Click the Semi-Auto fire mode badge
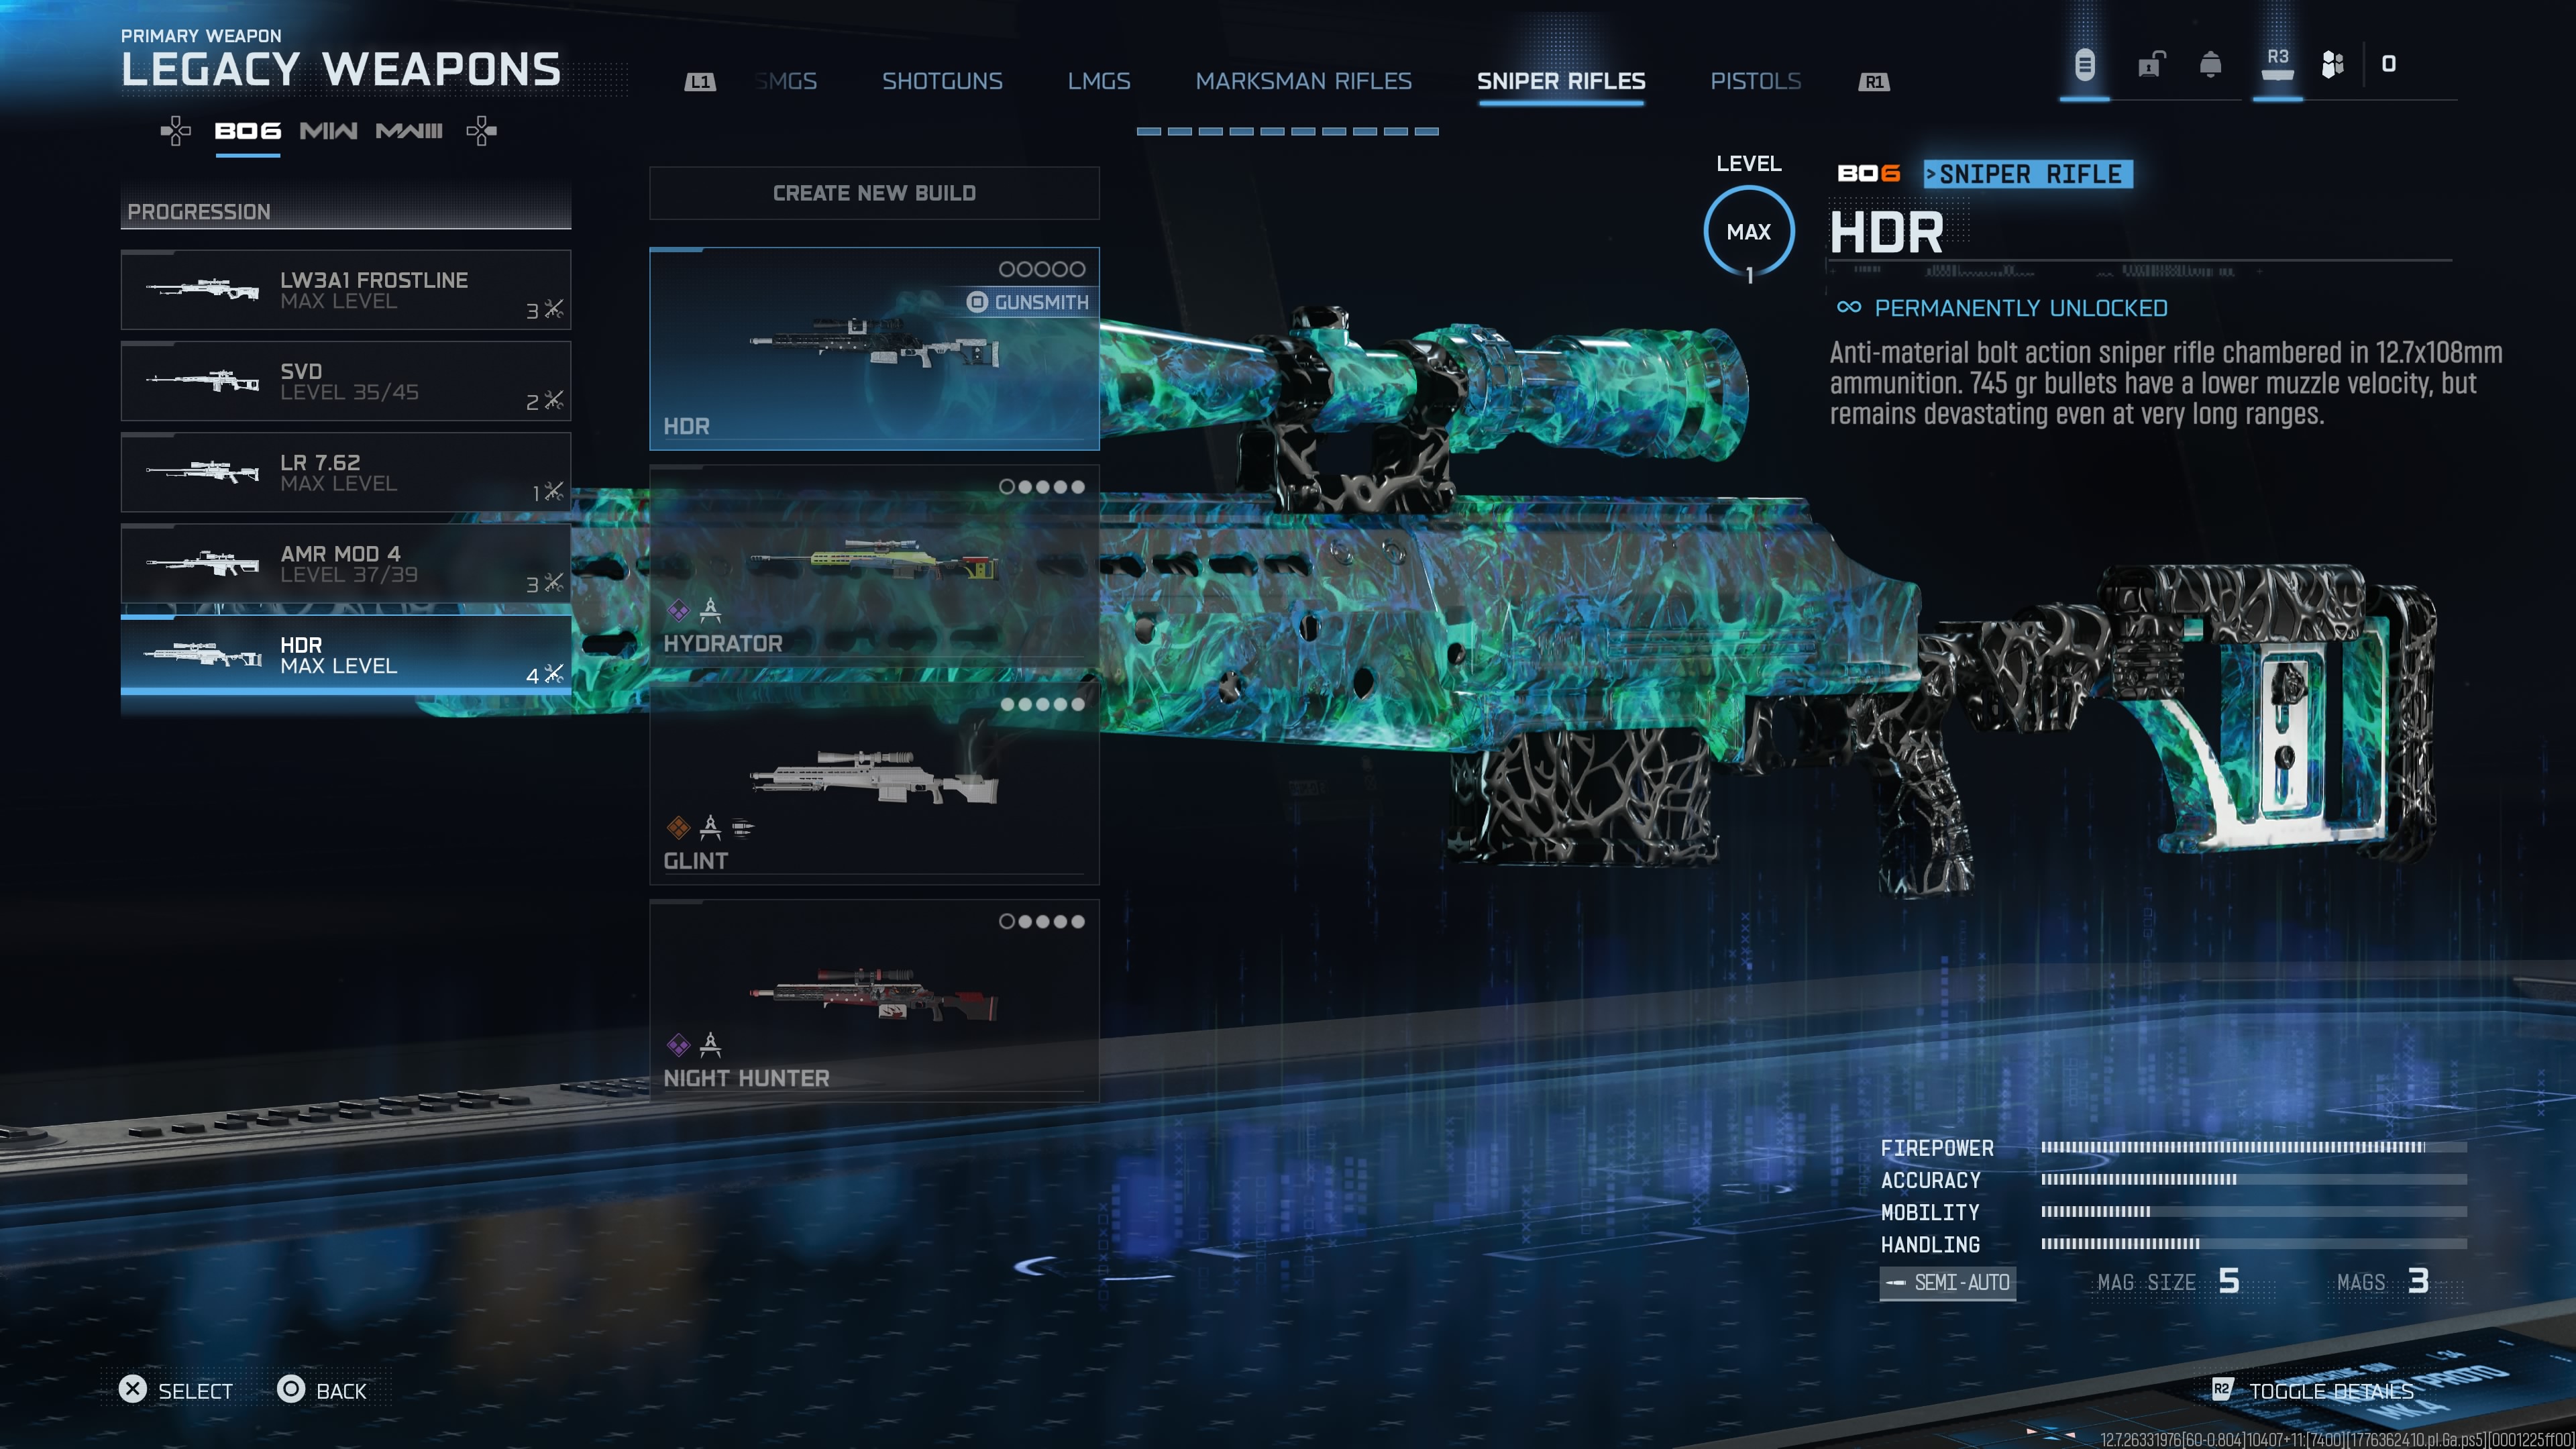2576x1449 pixels. pos(1948,1282)
